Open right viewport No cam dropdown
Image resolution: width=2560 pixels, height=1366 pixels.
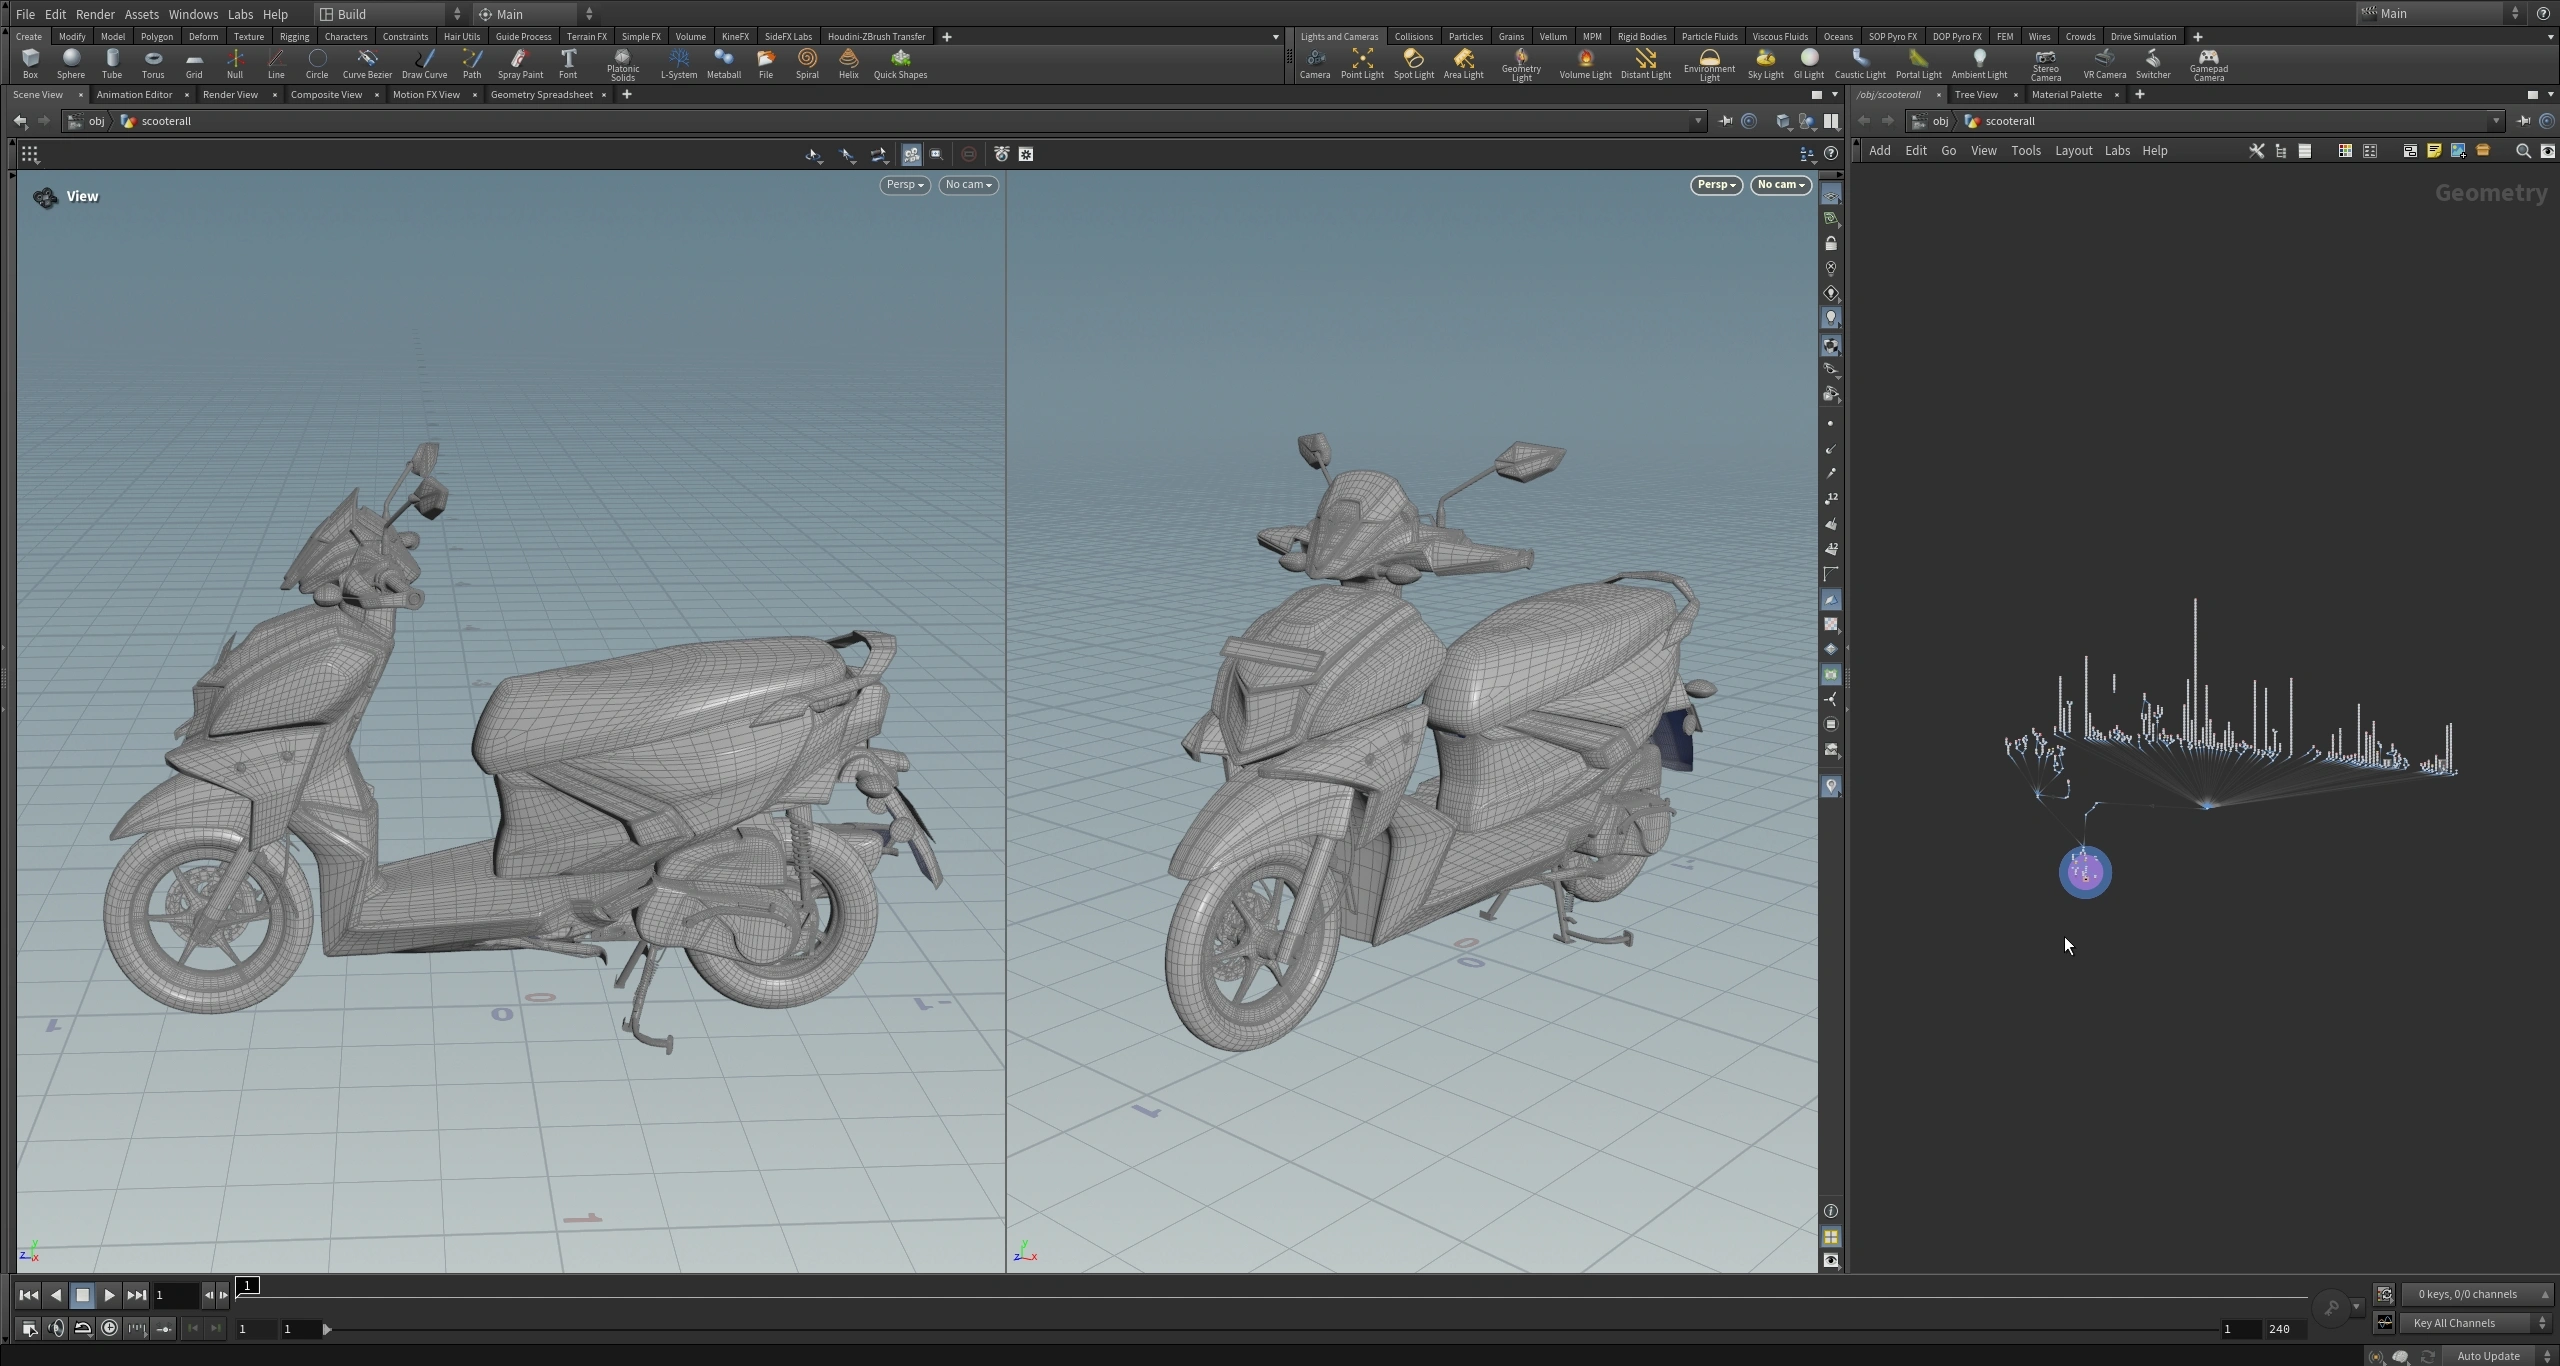coord(1781,185)
